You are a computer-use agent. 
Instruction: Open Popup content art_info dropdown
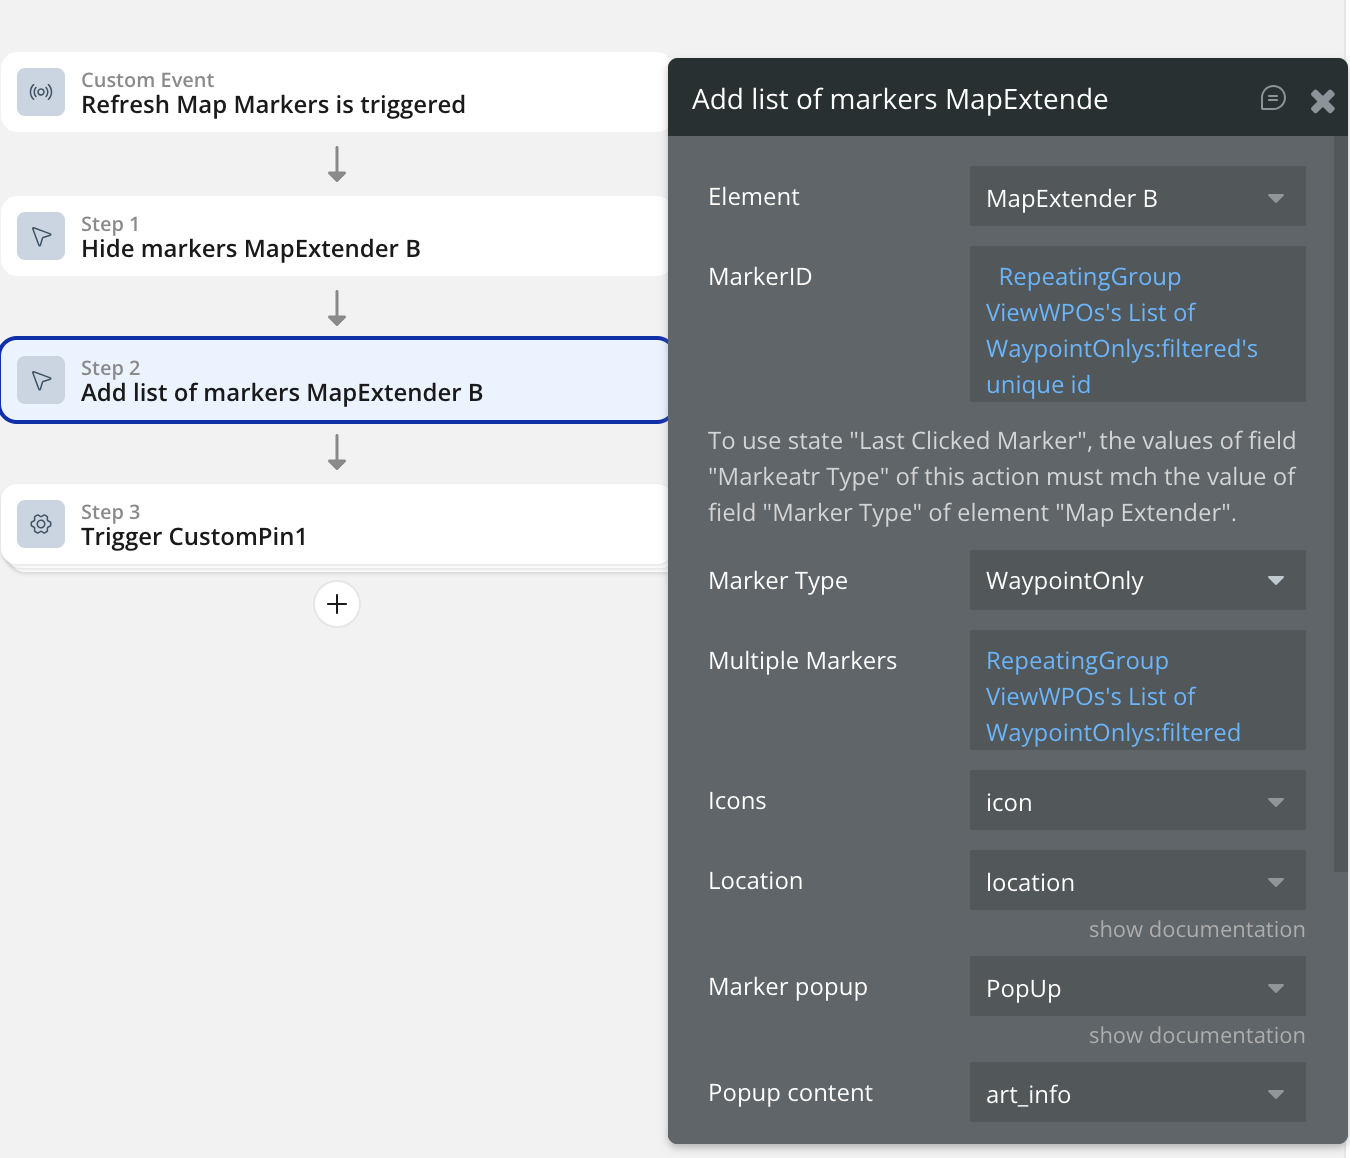click(x=1137, y=1093)
